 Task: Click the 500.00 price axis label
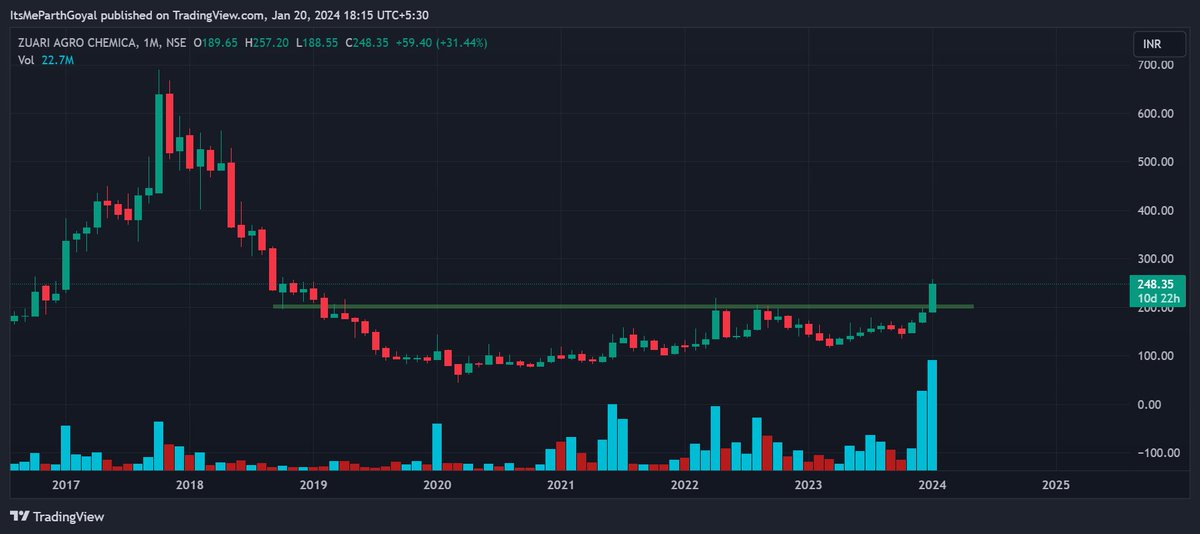(x=1154, y=162)
